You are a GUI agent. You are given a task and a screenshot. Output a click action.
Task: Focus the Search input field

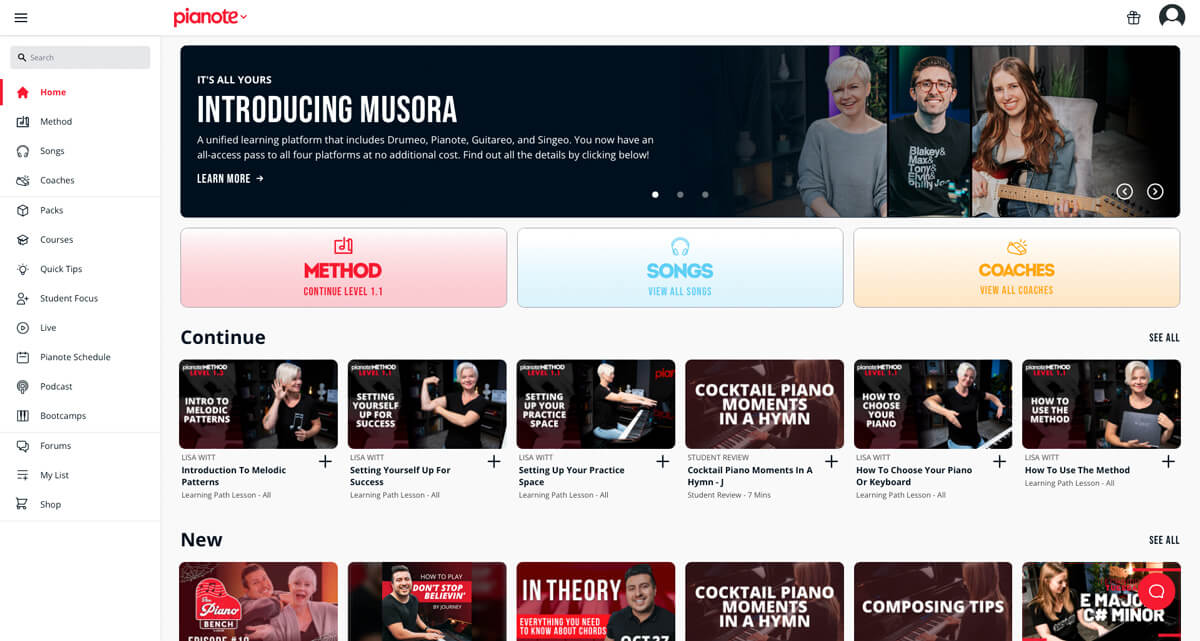point(80,57)
